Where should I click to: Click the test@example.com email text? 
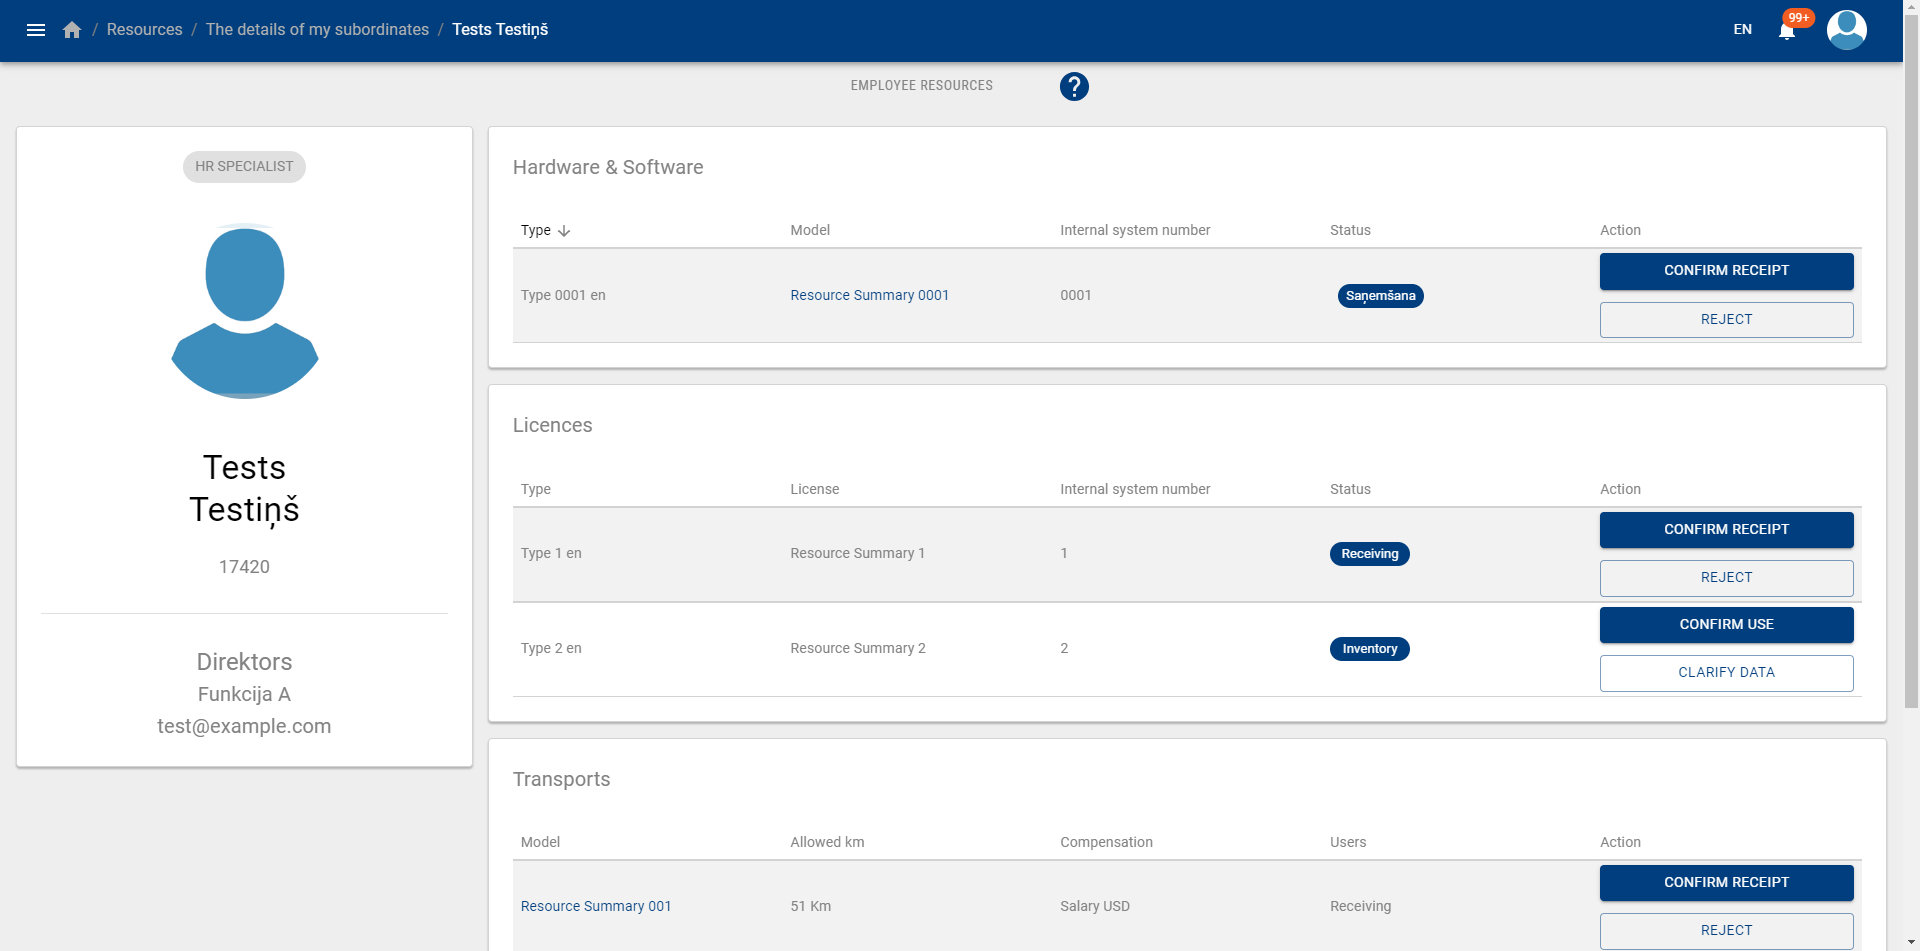(x=244, y=727)
